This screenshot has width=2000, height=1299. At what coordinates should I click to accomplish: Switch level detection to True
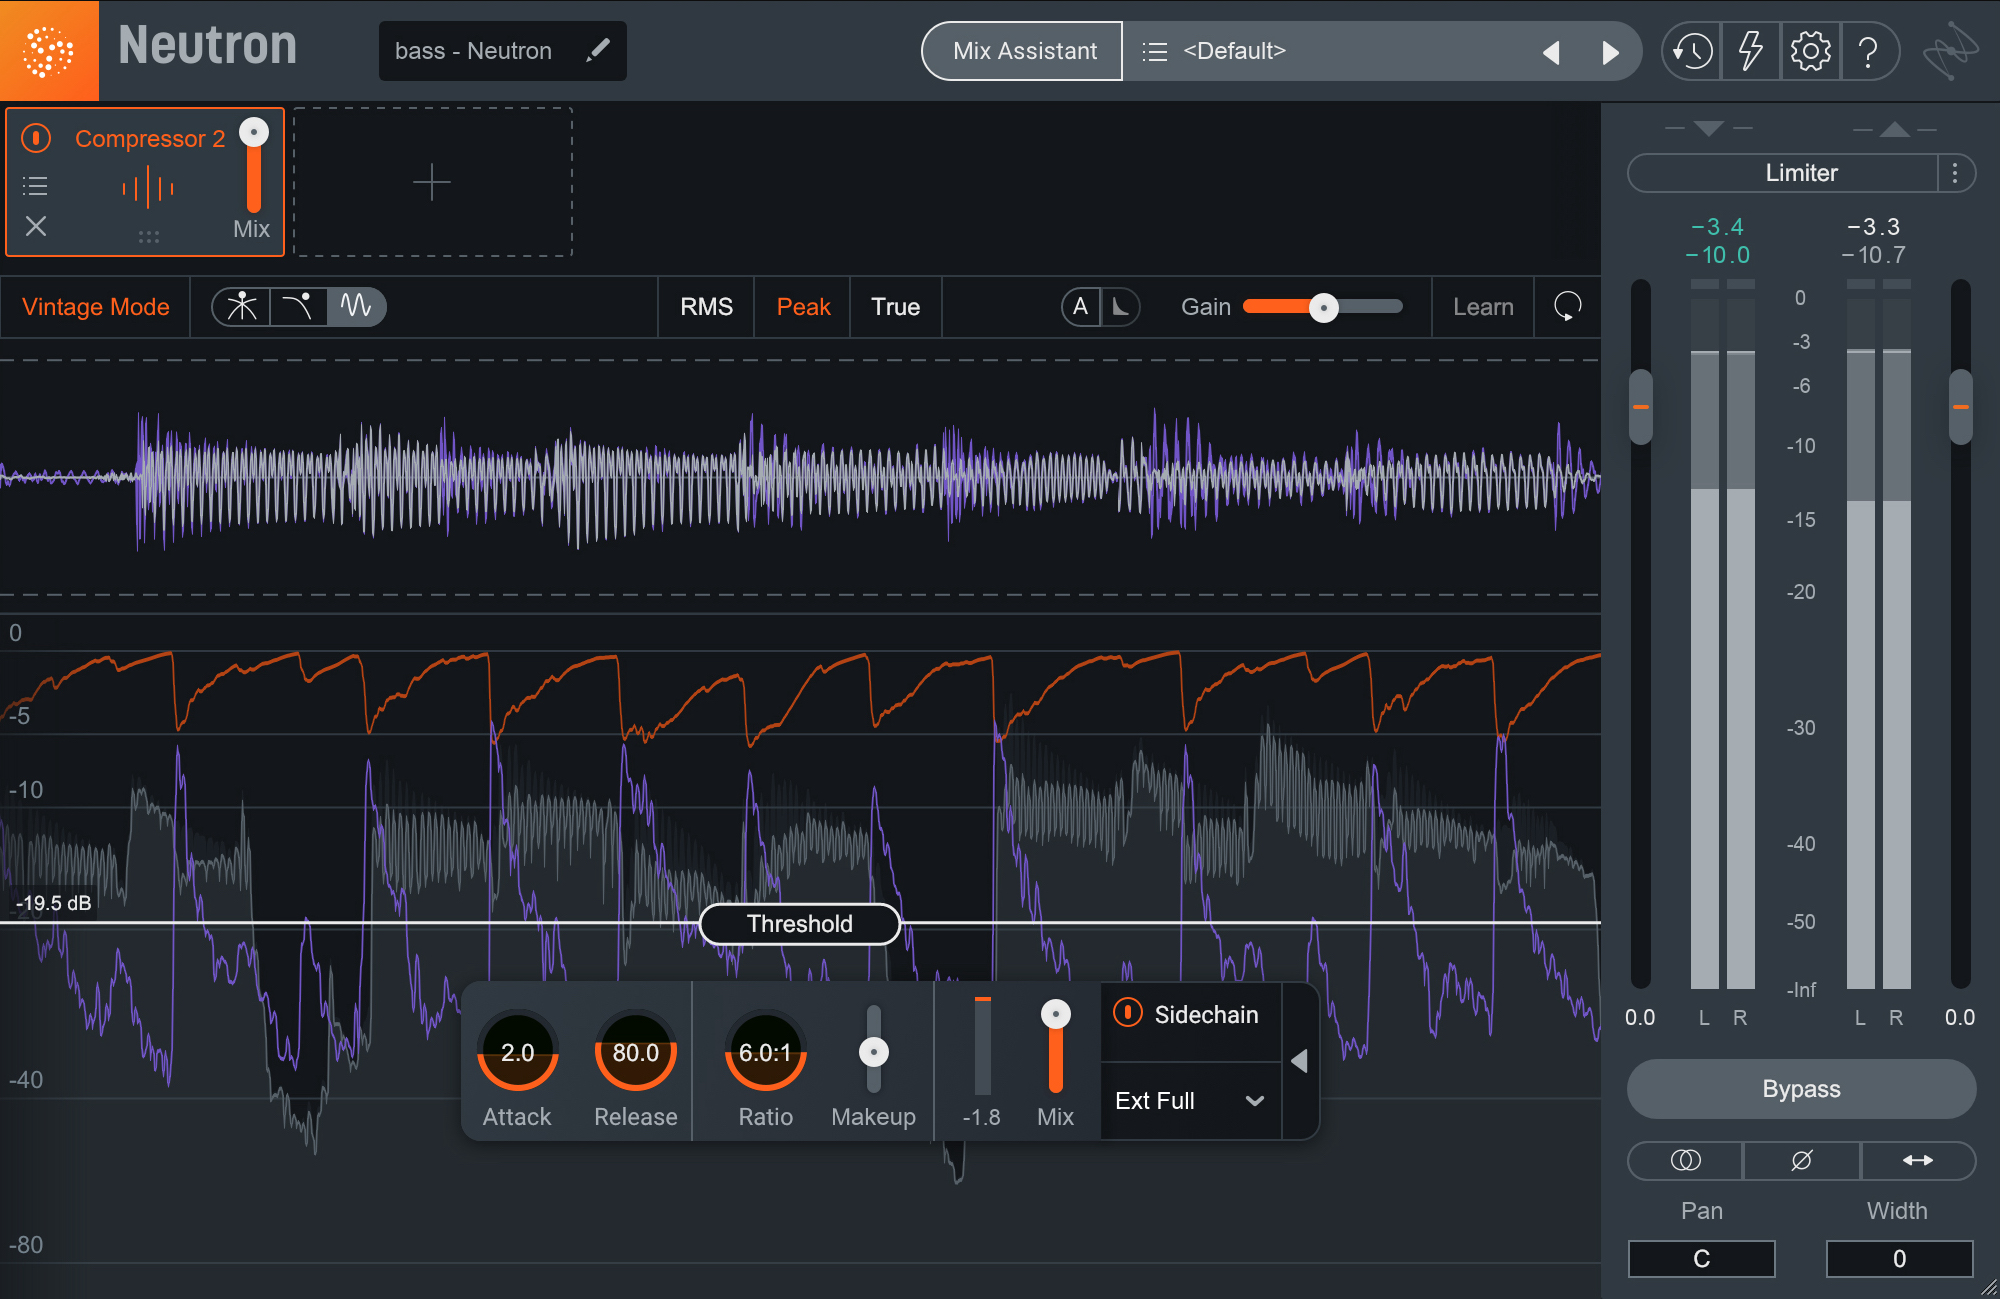896,307
